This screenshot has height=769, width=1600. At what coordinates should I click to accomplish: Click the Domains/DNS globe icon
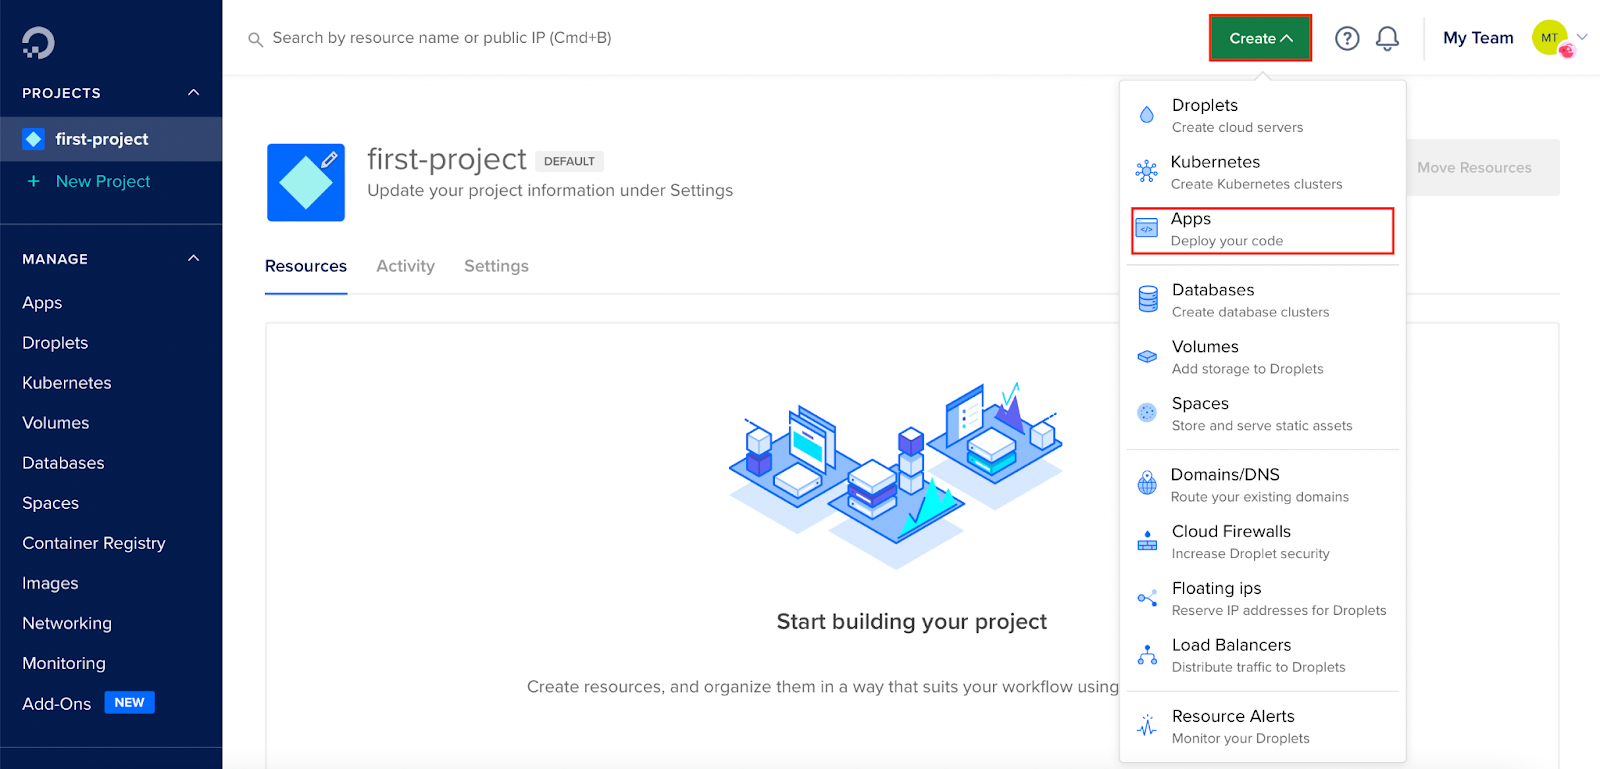tap(1147, 484)
